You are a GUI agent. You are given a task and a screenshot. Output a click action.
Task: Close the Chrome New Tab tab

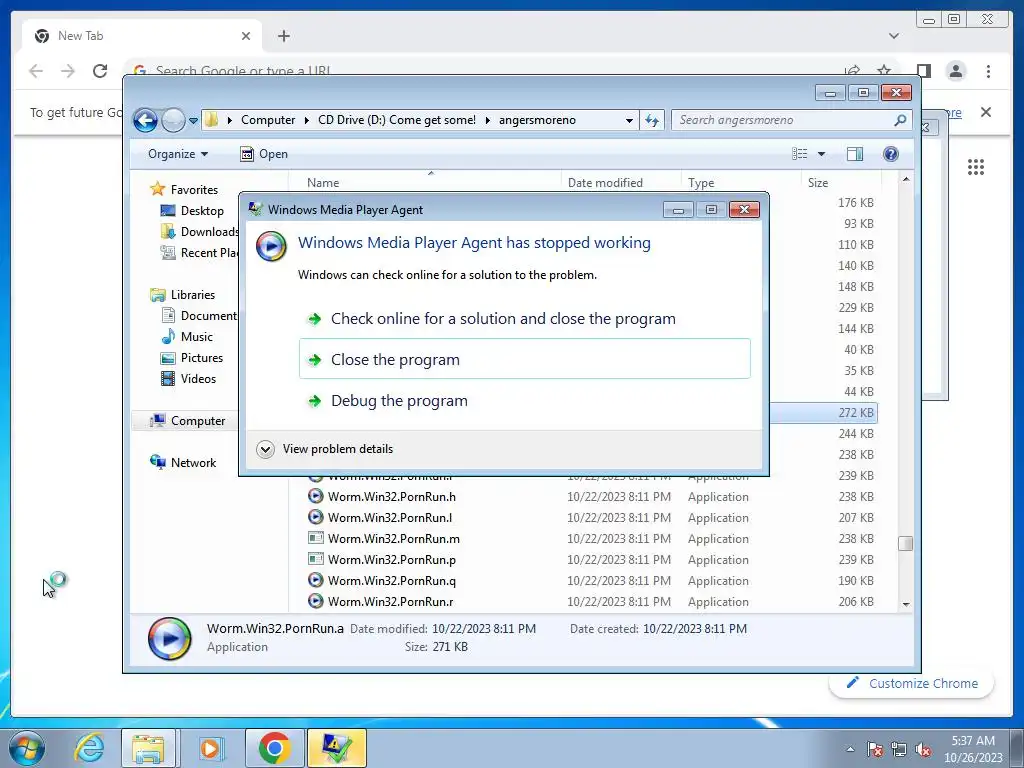(246, 36)
